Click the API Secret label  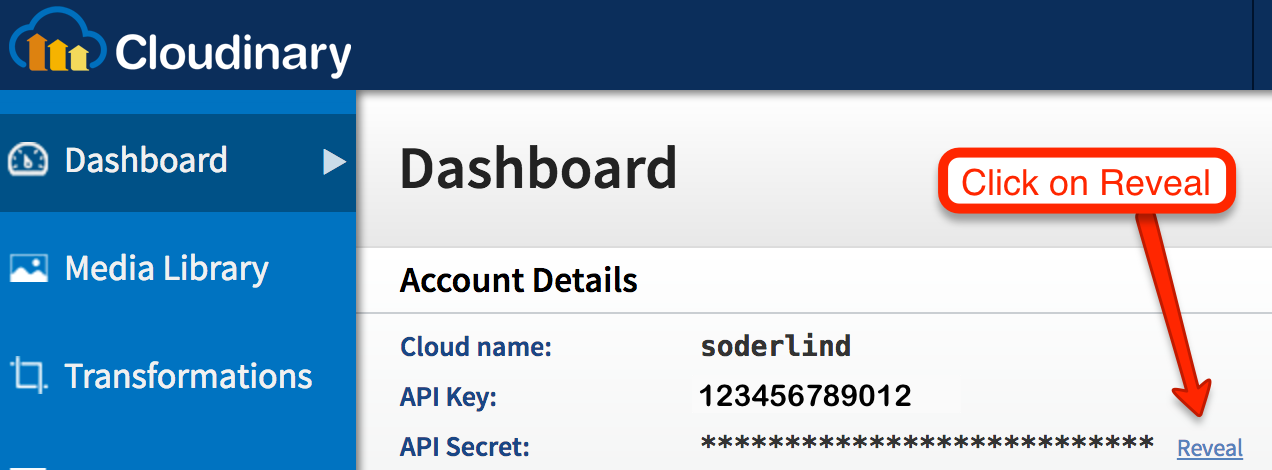[x=464, y=446]
